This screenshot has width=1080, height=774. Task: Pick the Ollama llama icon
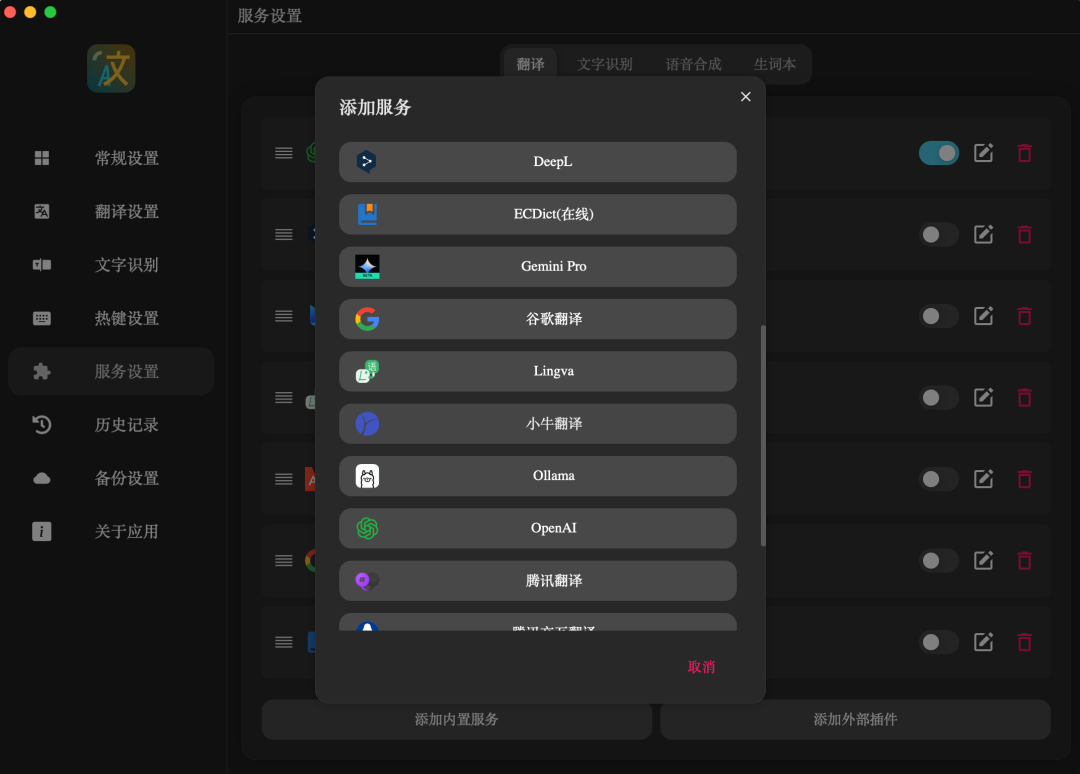367,476
